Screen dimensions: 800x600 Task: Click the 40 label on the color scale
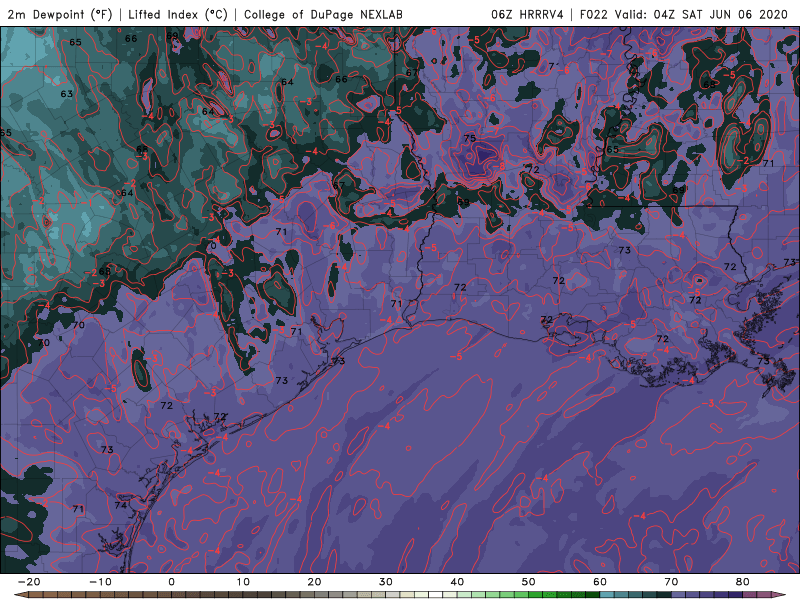pos(457,582)
